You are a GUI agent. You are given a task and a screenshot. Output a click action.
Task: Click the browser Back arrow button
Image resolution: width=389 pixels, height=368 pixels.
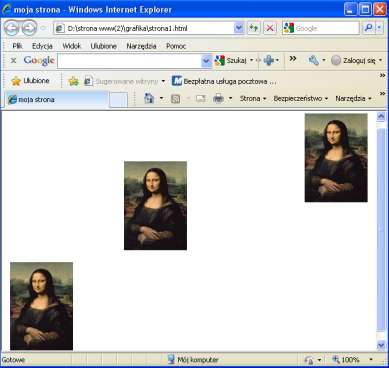pos(12,28)
